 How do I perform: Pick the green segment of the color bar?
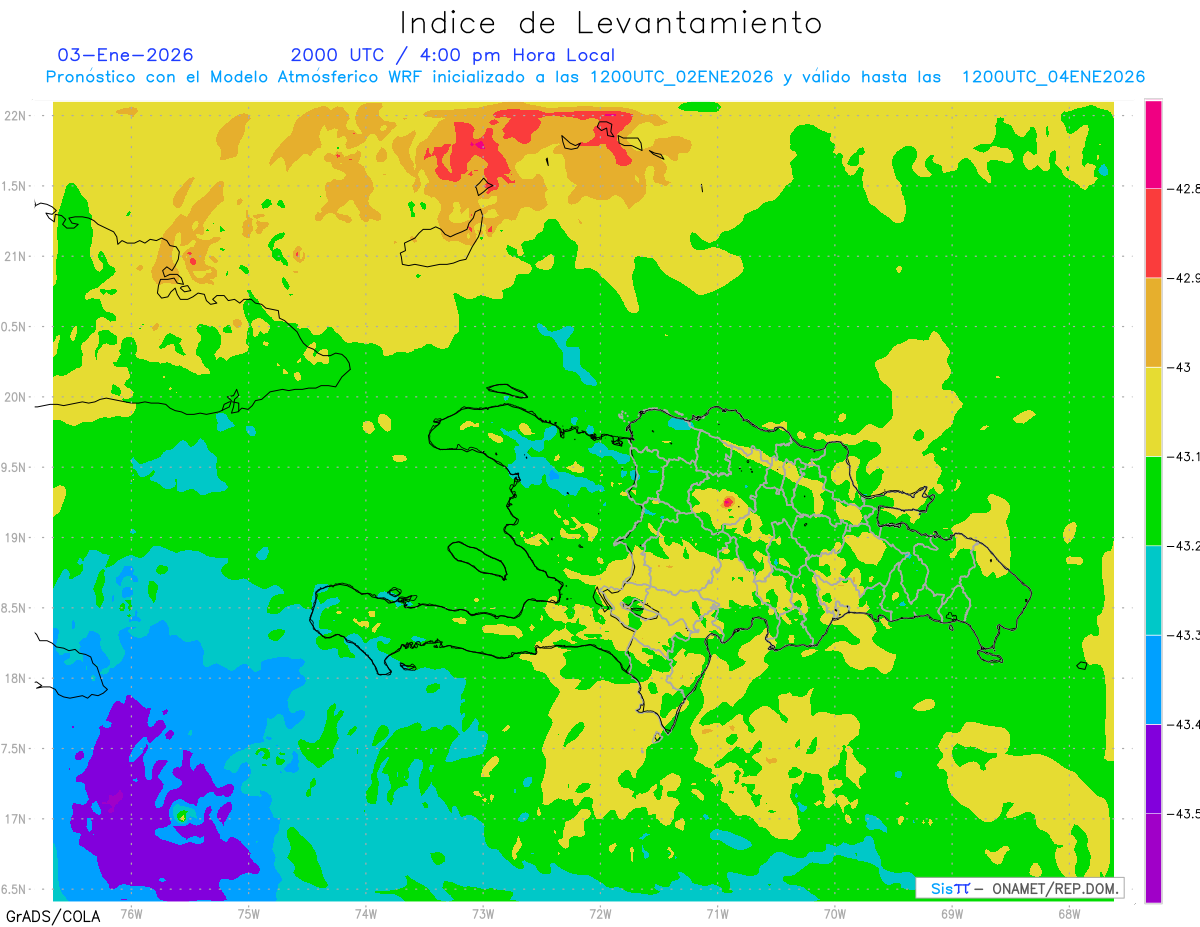[x=1153, y=500]
